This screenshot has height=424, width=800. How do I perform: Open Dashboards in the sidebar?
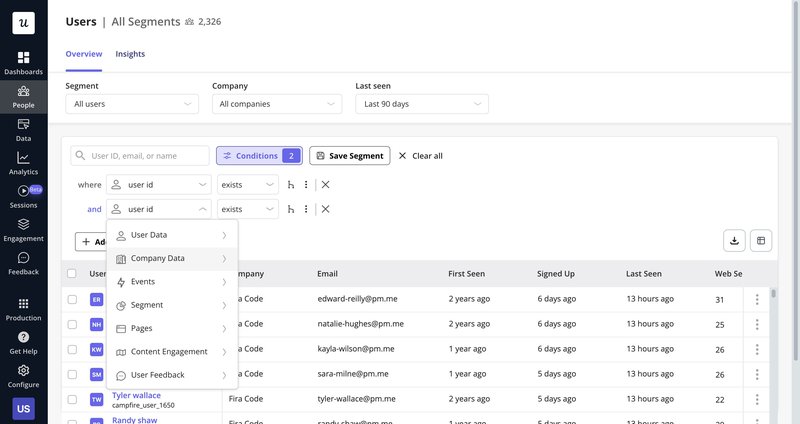[23, 63]
